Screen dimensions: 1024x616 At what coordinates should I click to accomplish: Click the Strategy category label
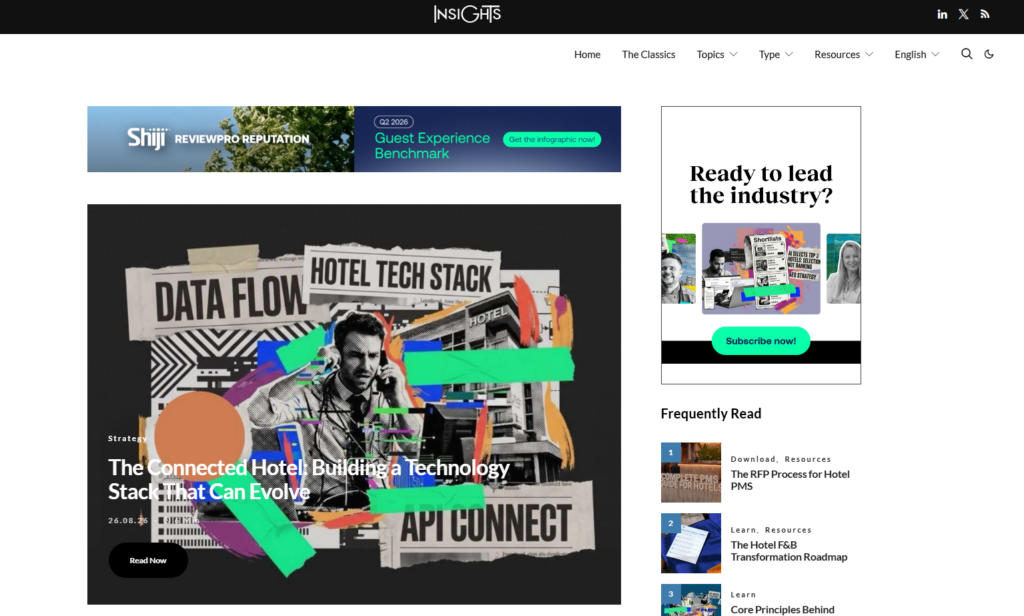pos(127,438)
